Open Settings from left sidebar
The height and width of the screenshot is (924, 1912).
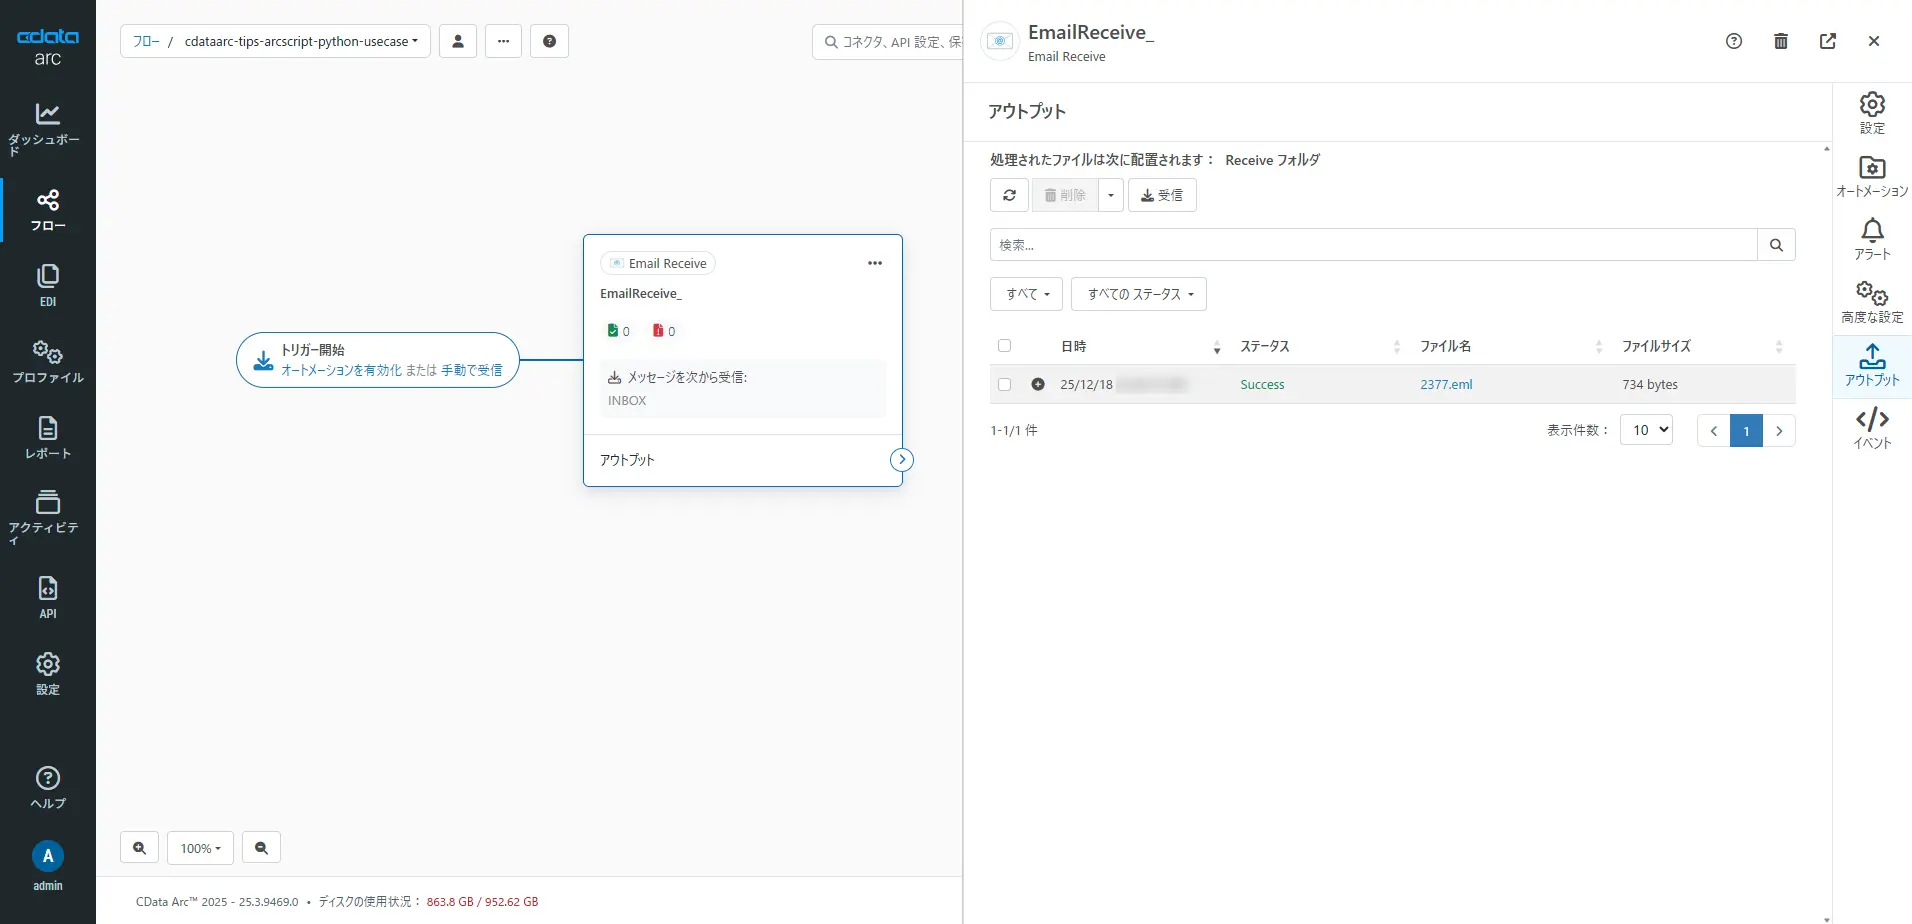(x=47, y=674)
